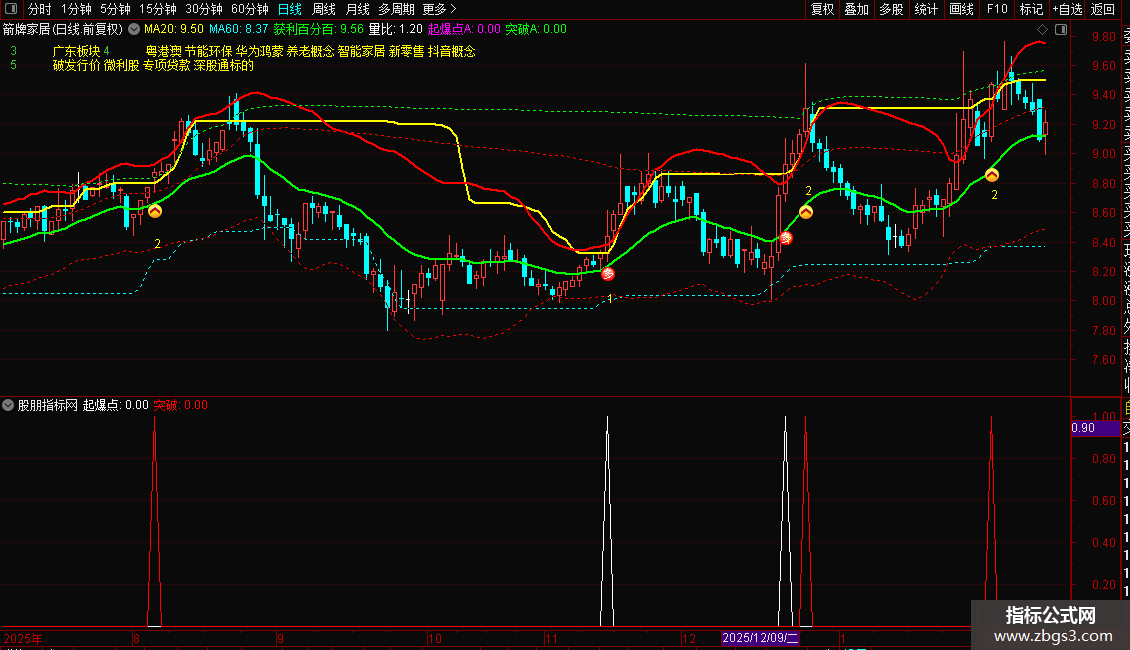This screenshot has width=1130, height=650.
Task: Open the 统计 statistics tool
Action: coord(926,9)
